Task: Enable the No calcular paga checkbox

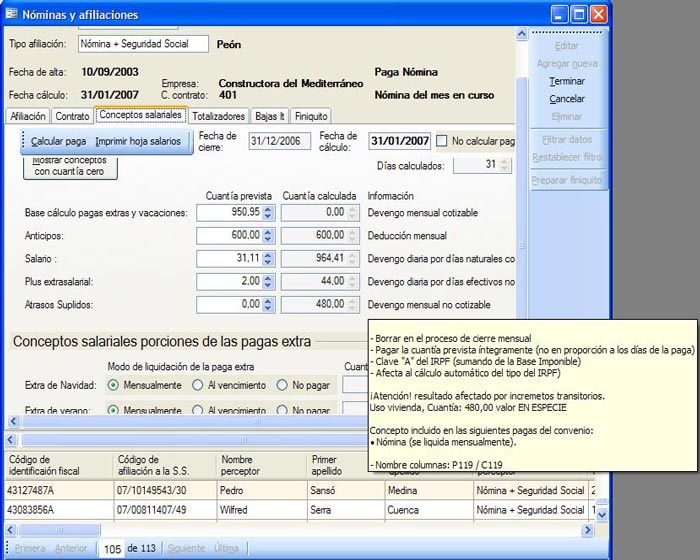Action: [443, 142]
